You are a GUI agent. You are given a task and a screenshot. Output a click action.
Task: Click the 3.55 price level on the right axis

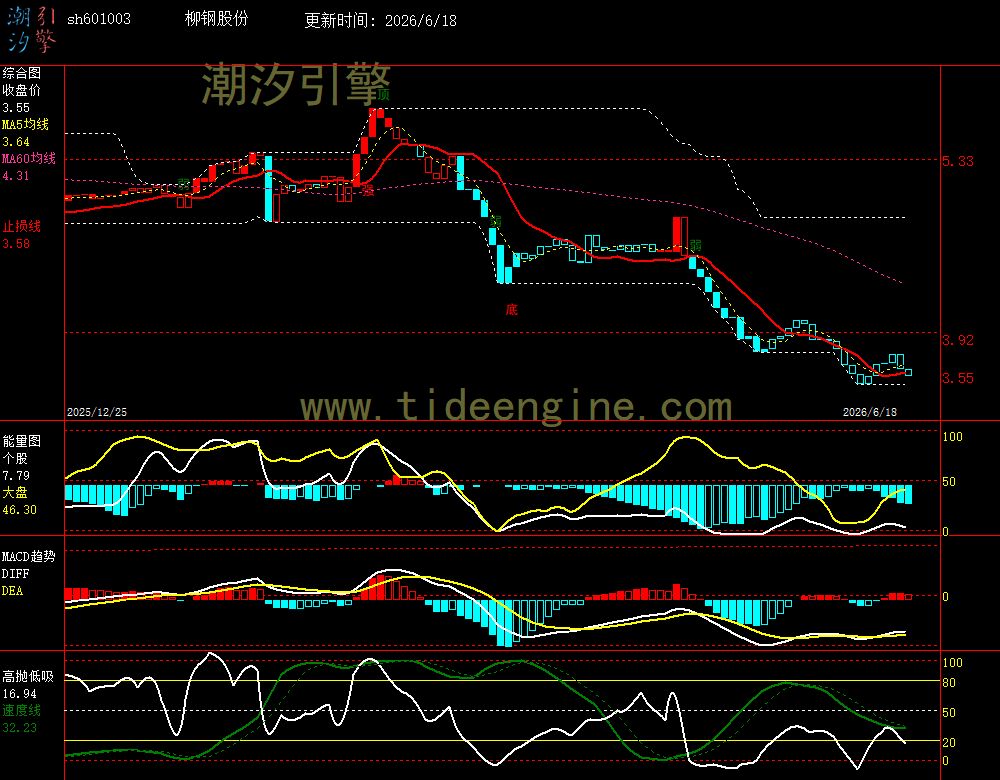point(958,378)
